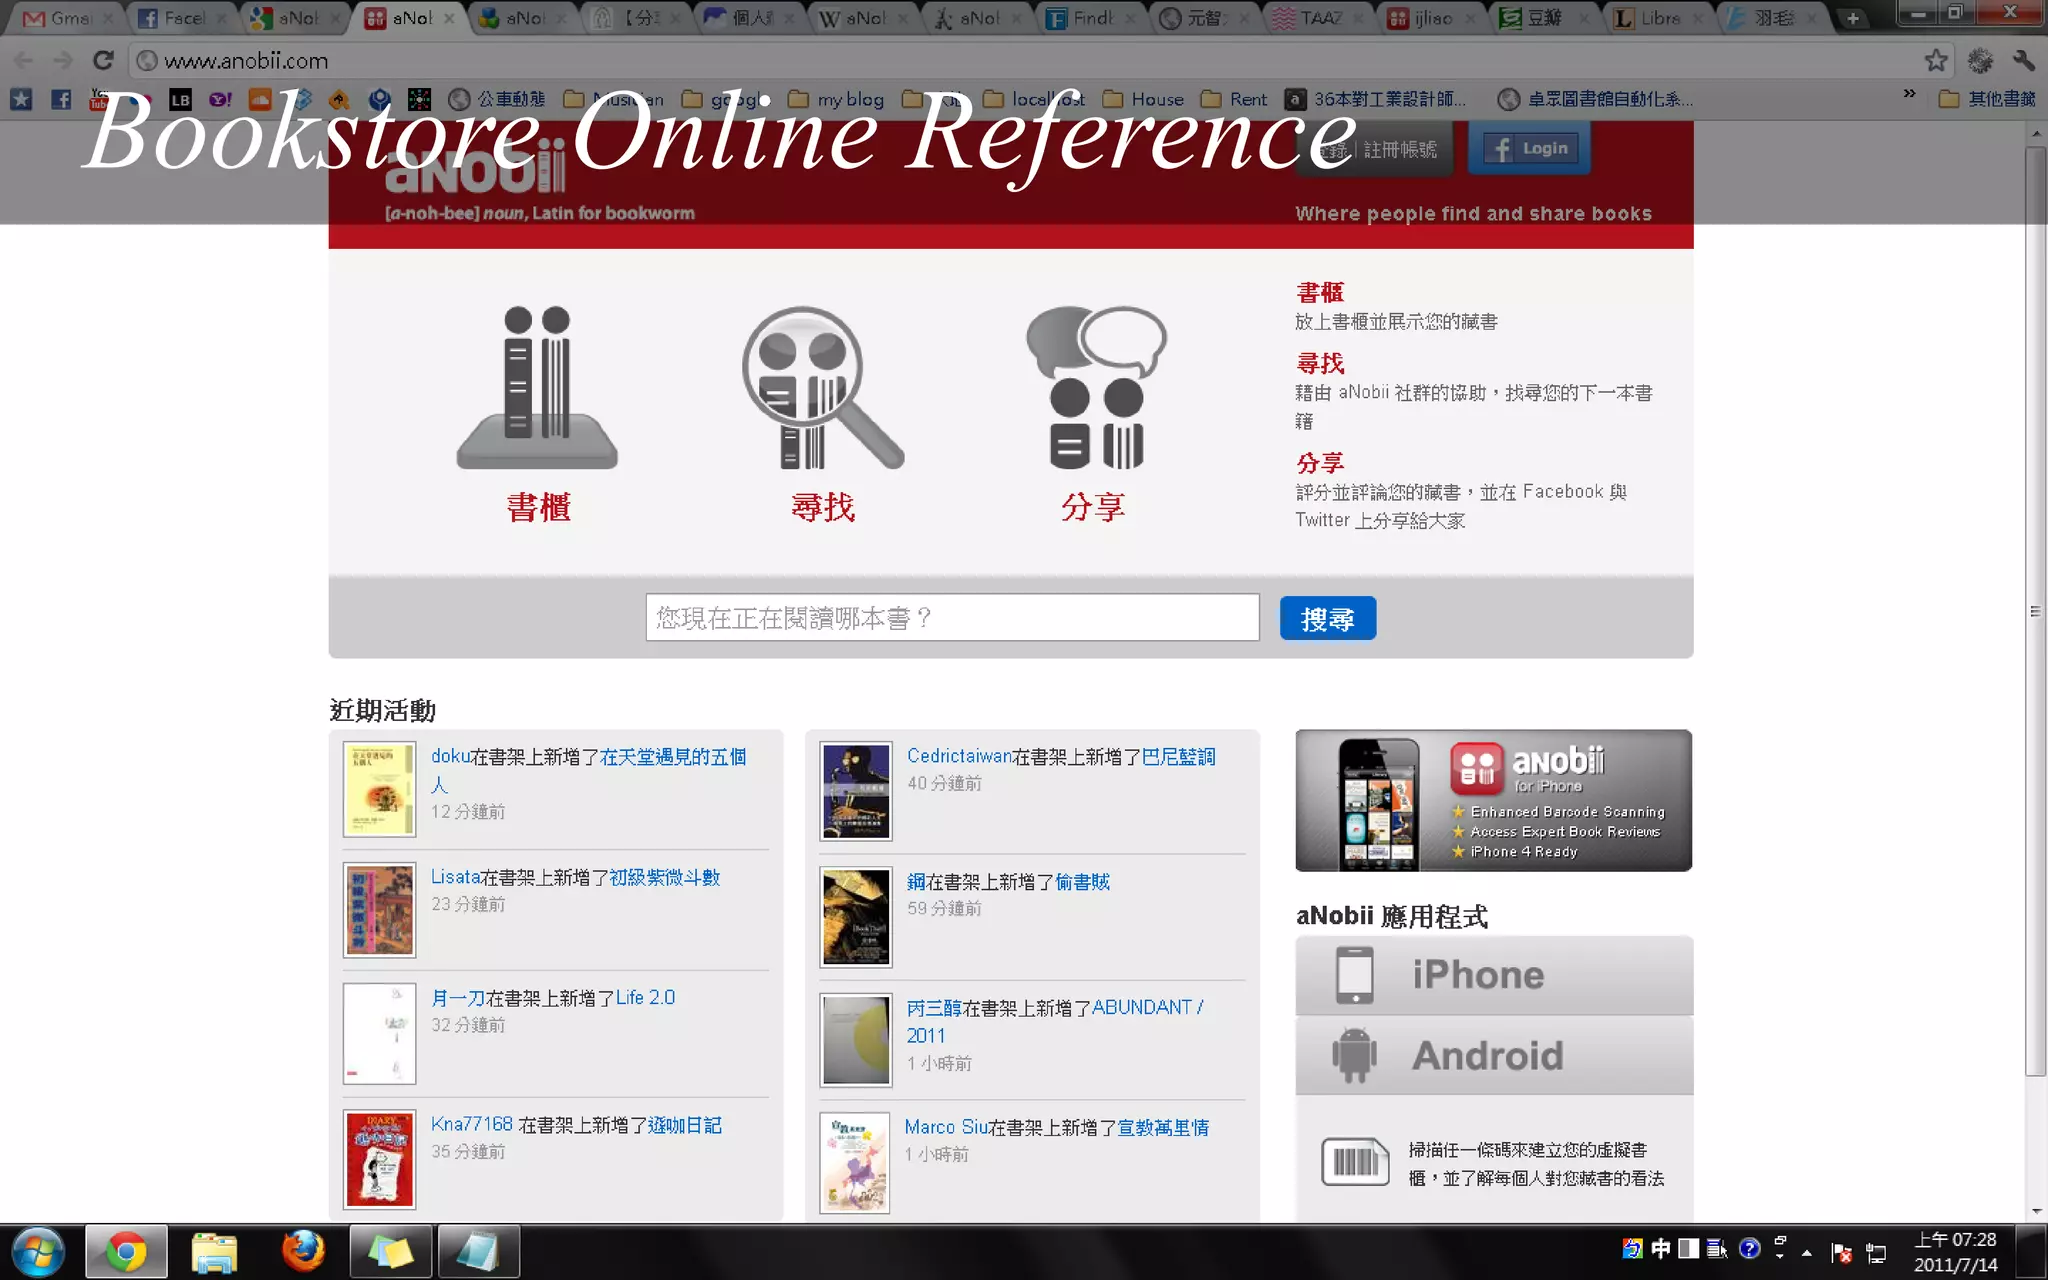Open the Android app button
This screenshot has height=1280, width=2048.
click(x=1494, y=1055)
